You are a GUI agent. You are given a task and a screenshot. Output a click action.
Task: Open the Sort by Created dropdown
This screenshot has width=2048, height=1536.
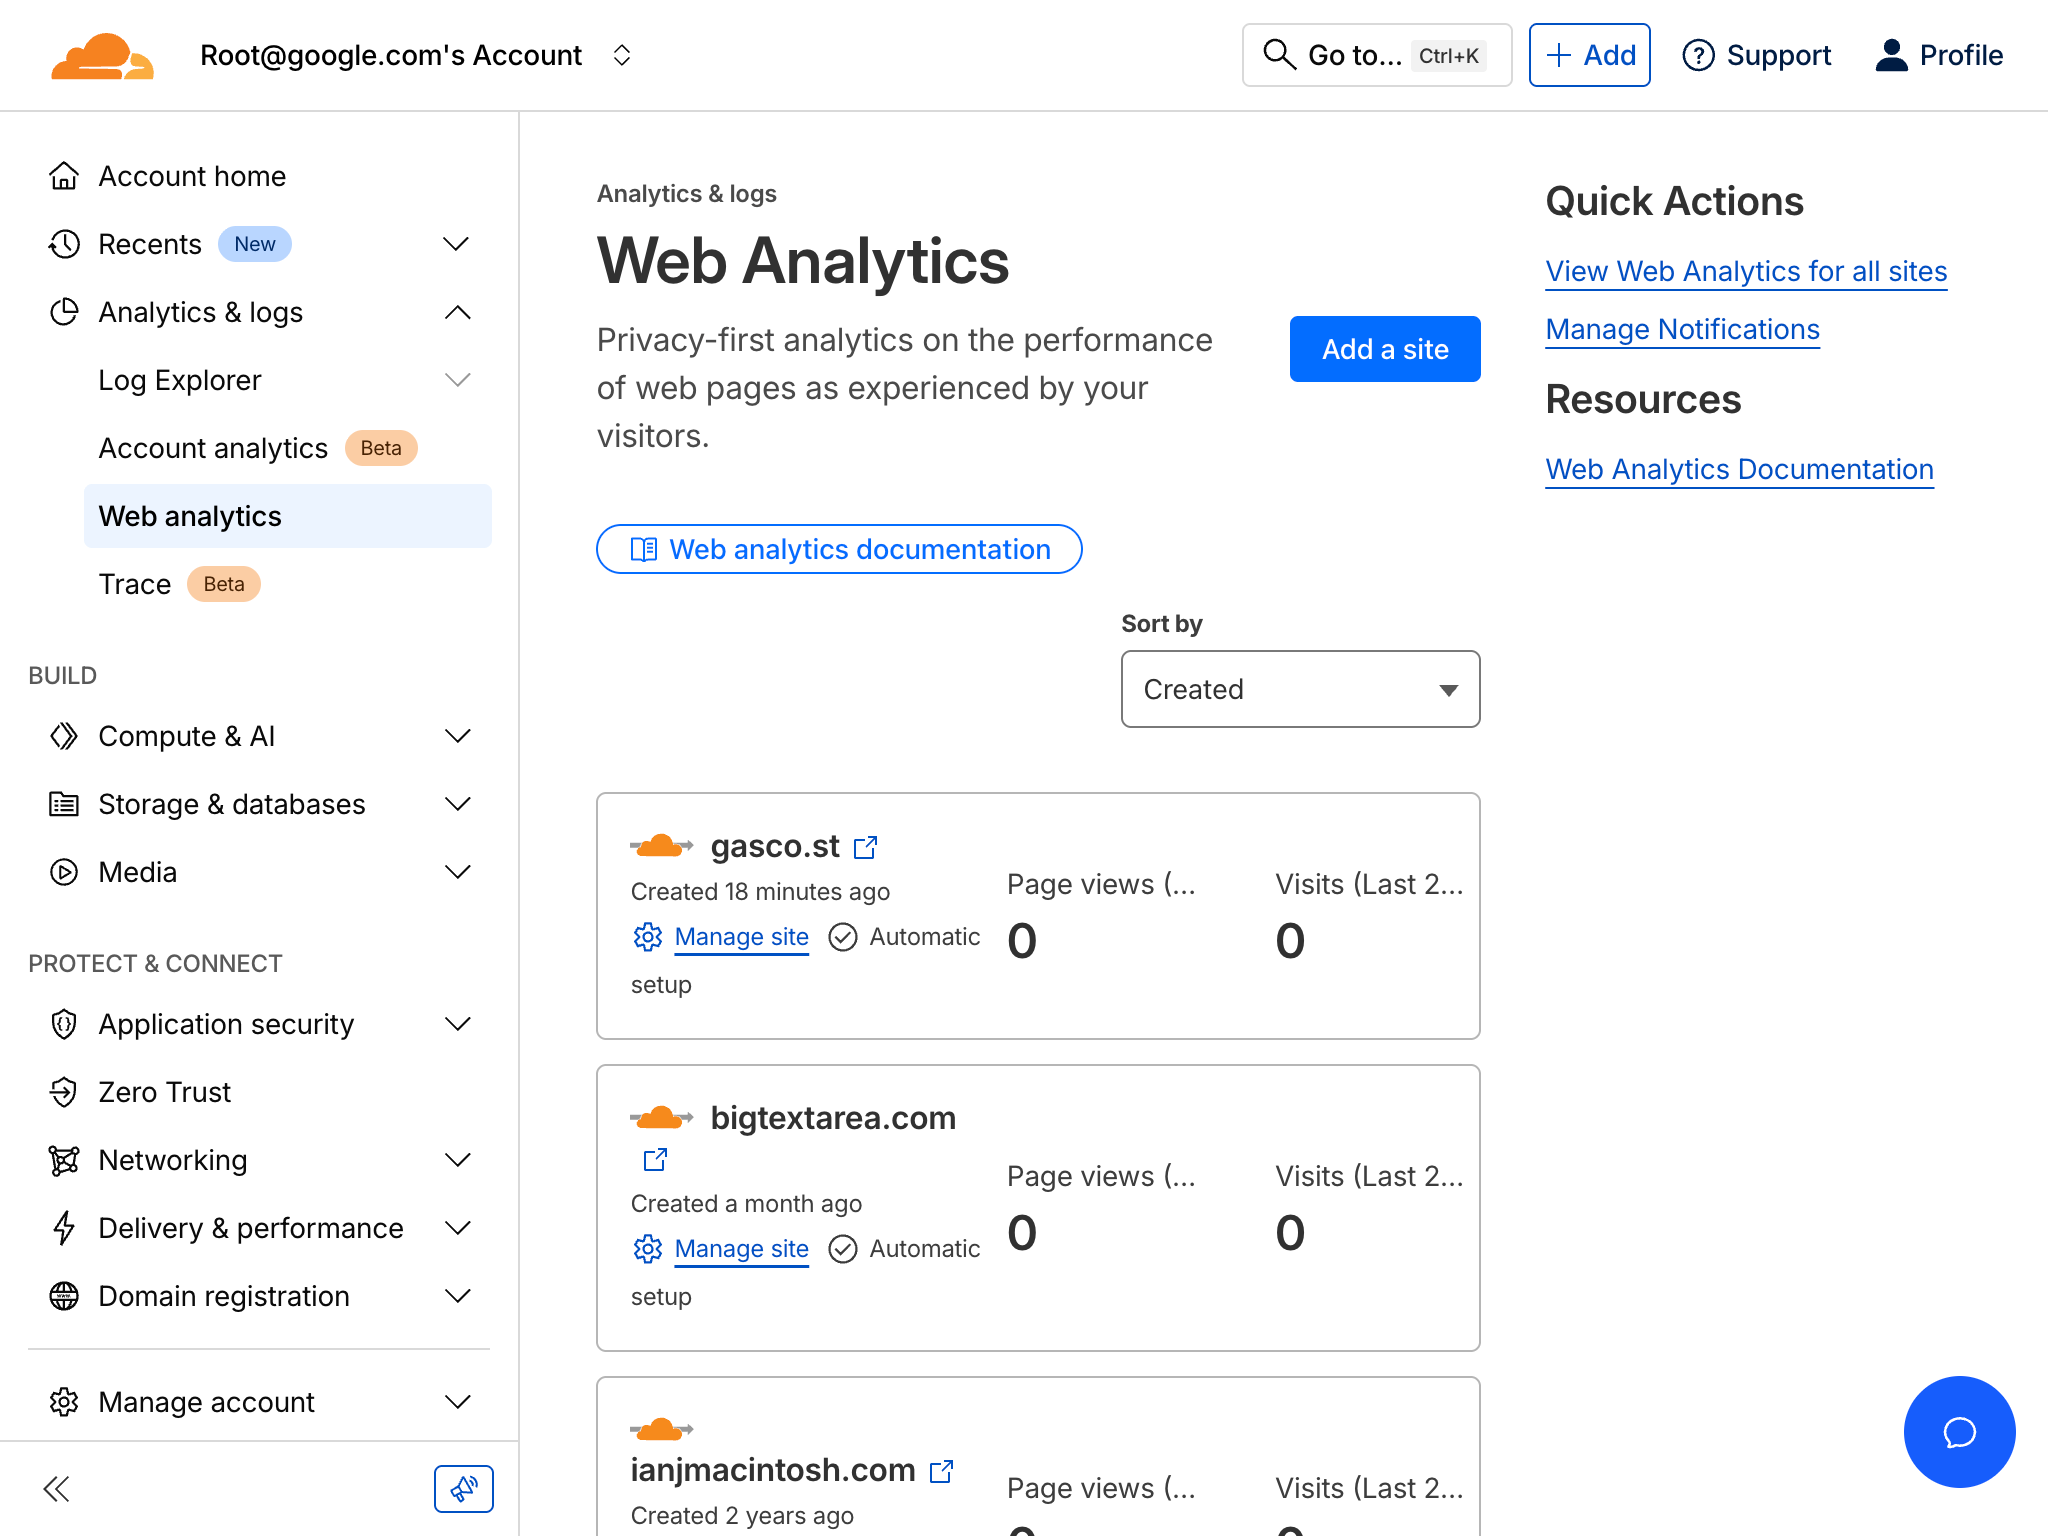click(1300, 689)
